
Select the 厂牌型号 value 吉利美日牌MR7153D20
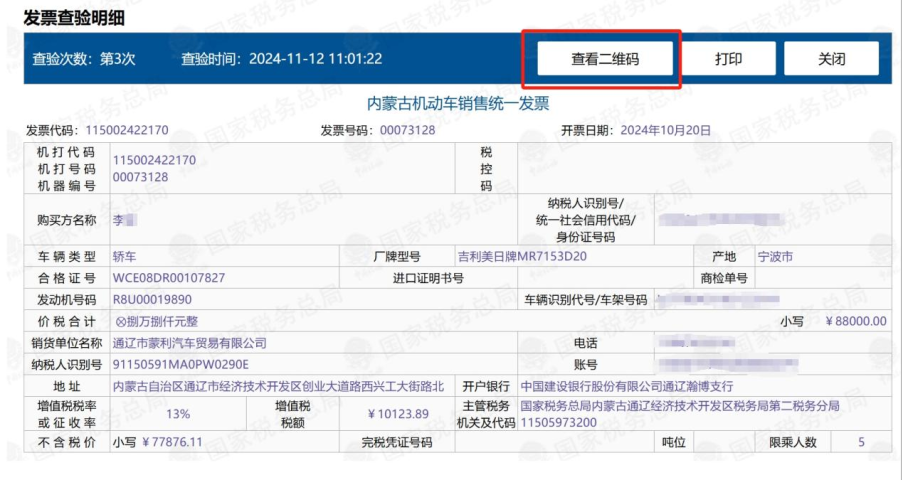coord(522,257)
